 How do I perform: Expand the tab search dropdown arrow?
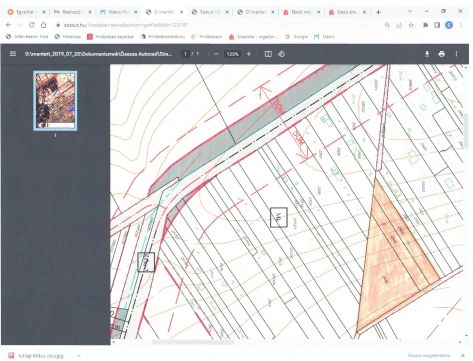tap(410, 11)
